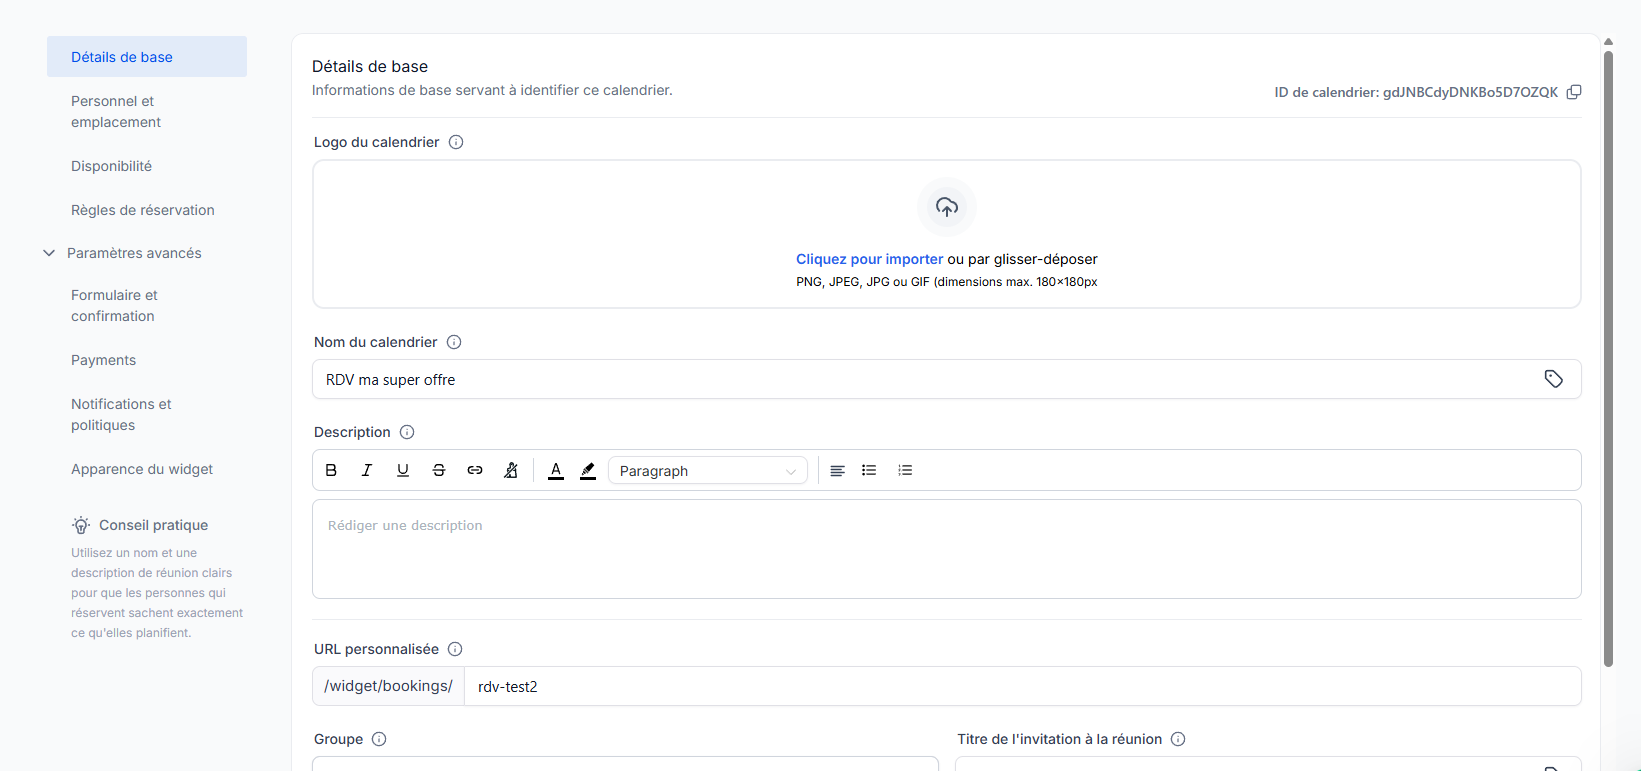Screen dimensions: 1641x771
Task: Click the tag icon in calendar name field
Action: point(1553,379)
